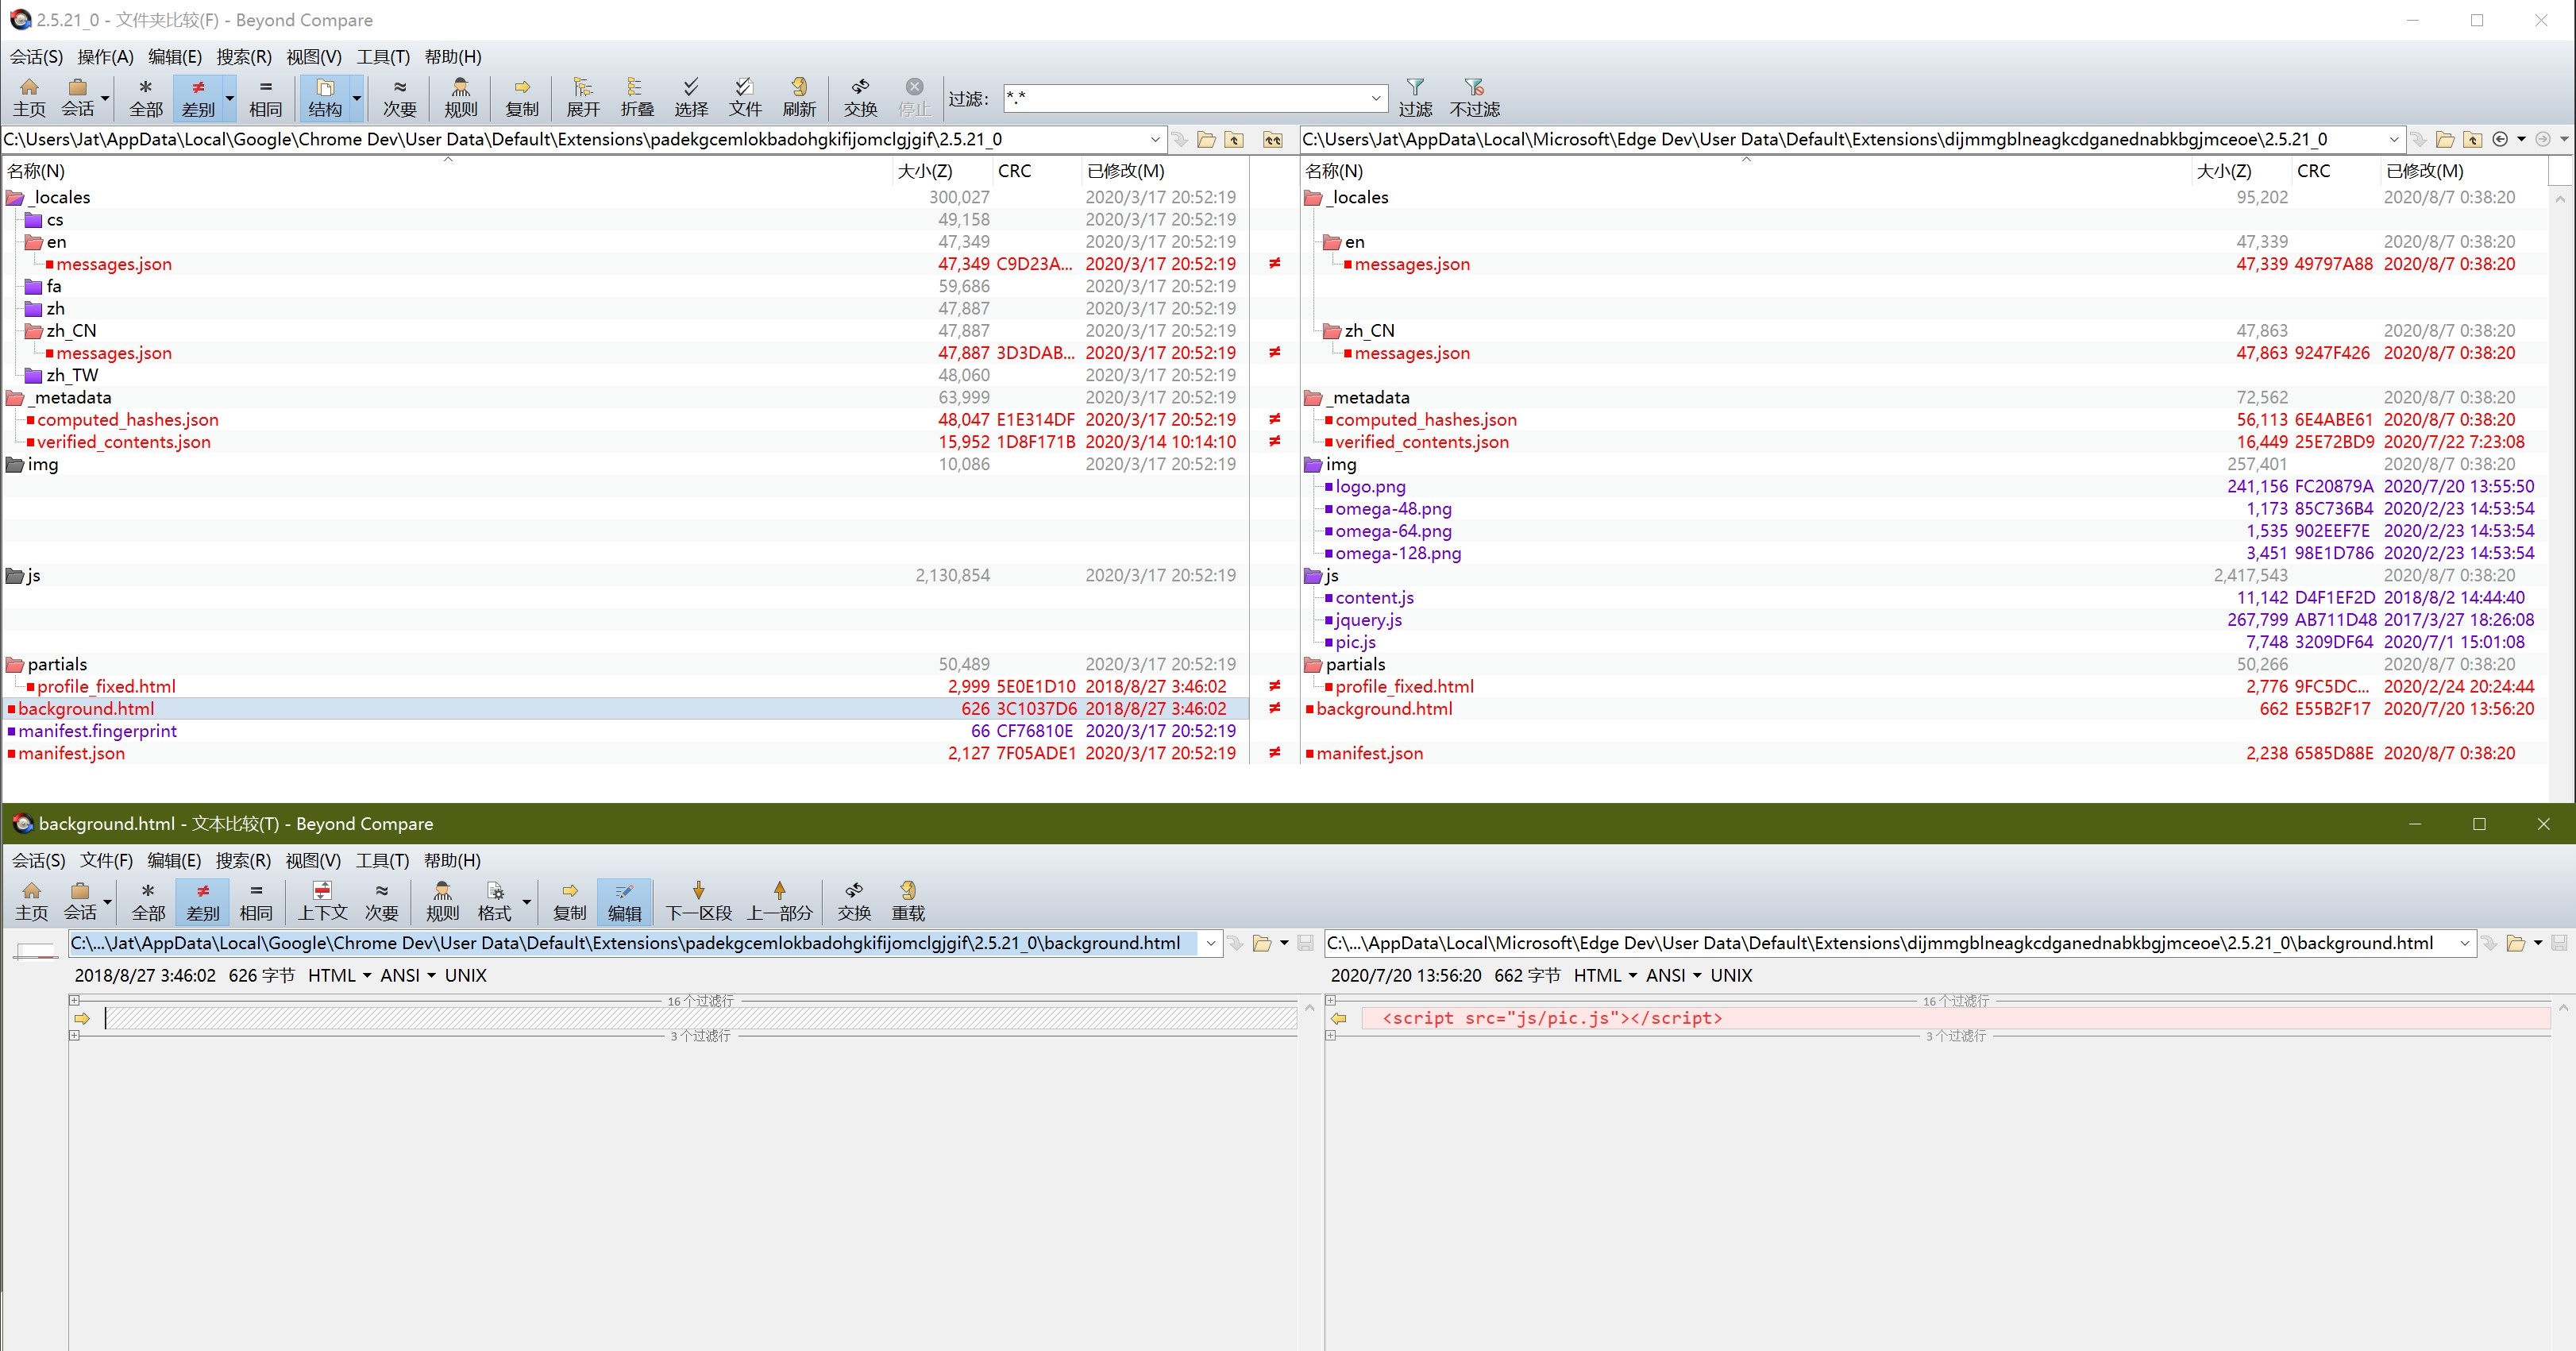The height and width of the screenshot is (1351, 2576).
Task: Open the Tools (工具) menu in folder compare
Action: pyautogui.click(x=383, y=57)
